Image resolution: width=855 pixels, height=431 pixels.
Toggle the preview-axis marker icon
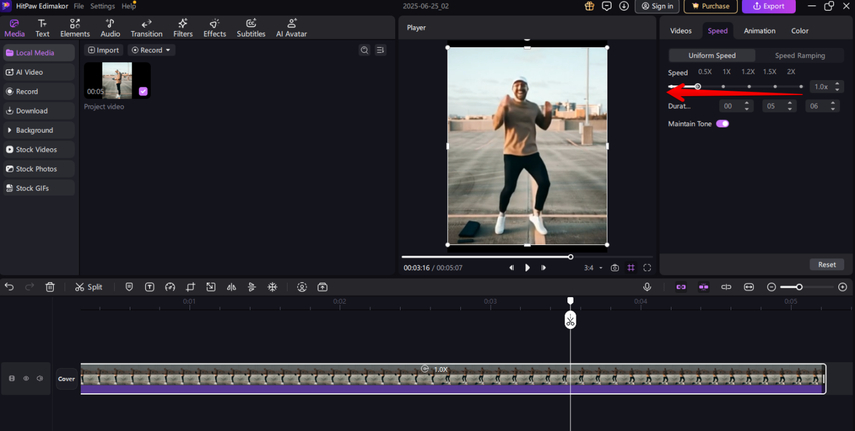726,287
